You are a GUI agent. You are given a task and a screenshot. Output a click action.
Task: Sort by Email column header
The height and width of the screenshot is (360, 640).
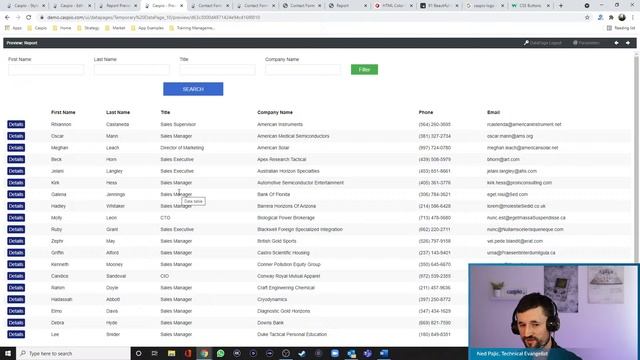pyautogui.click(x=493, y=112)
